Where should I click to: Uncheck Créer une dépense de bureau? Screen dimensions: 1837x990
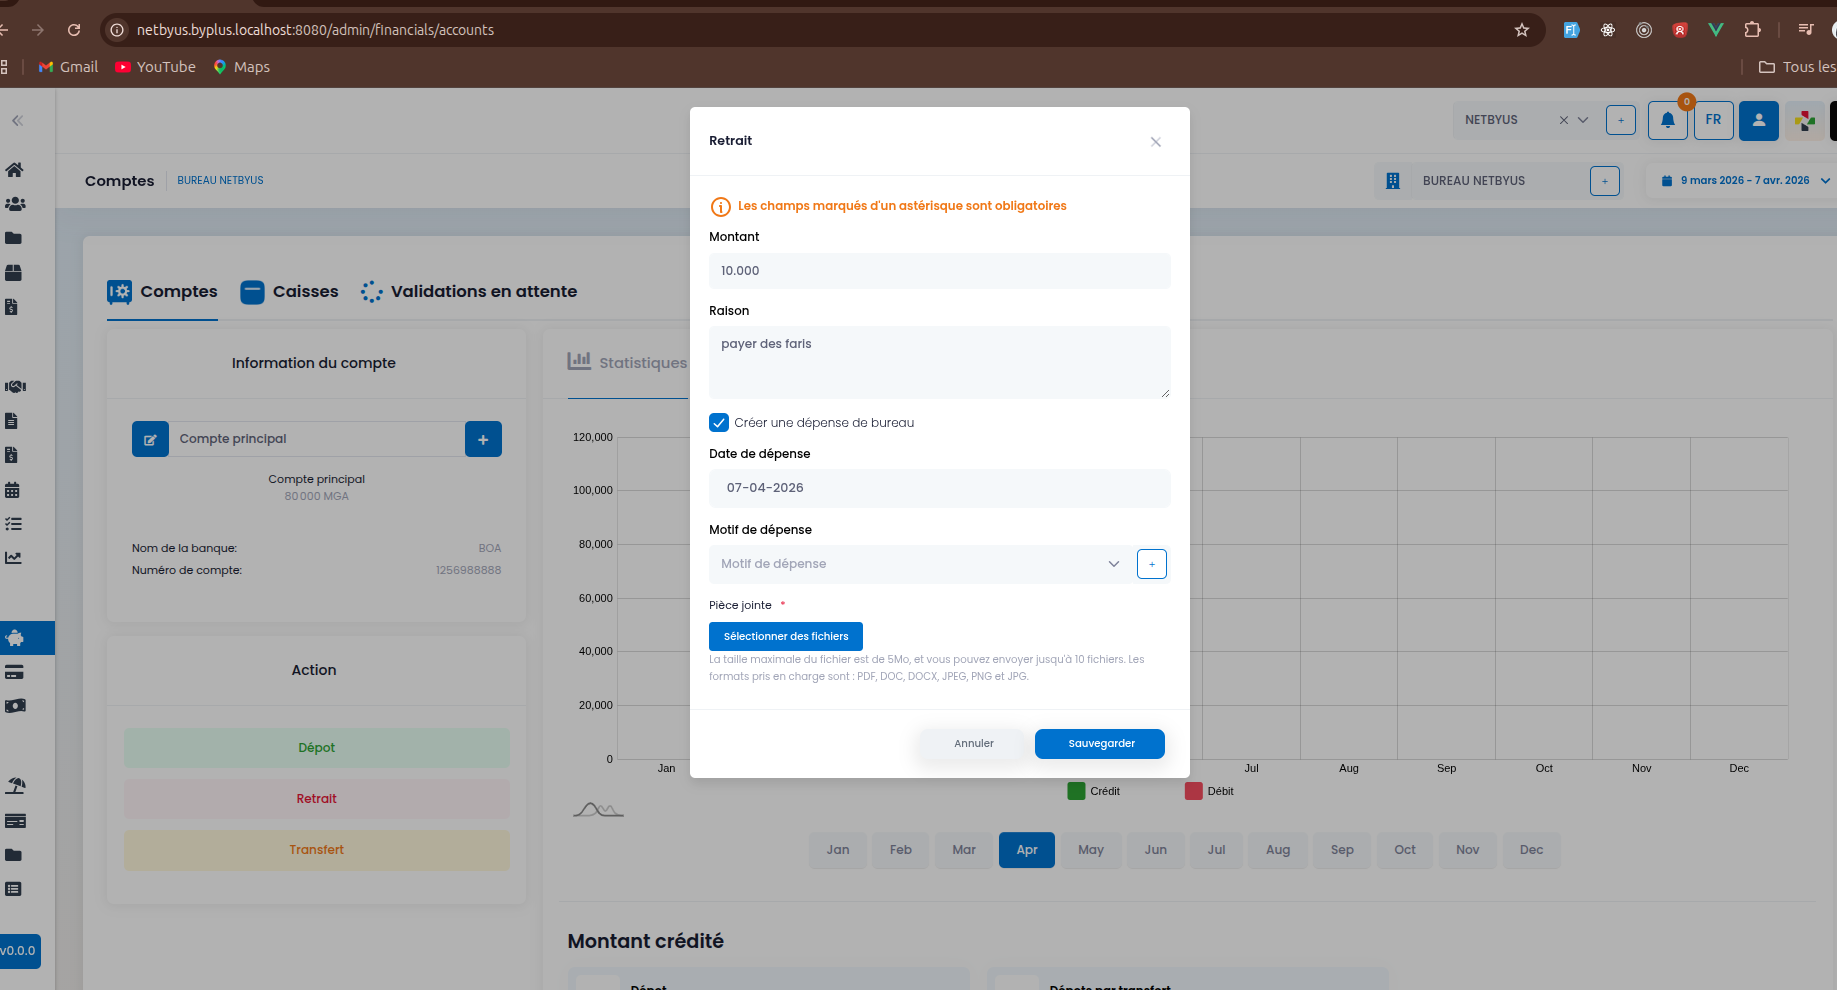click(x=719, y=423)
